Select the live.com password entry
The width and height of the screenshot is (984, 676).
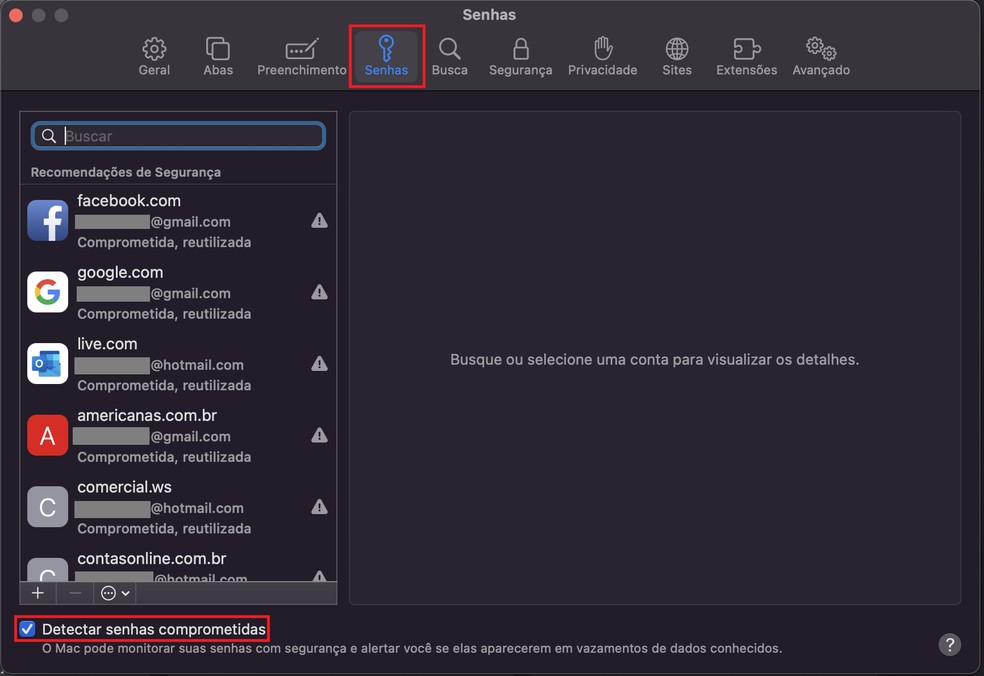point(178,364)
